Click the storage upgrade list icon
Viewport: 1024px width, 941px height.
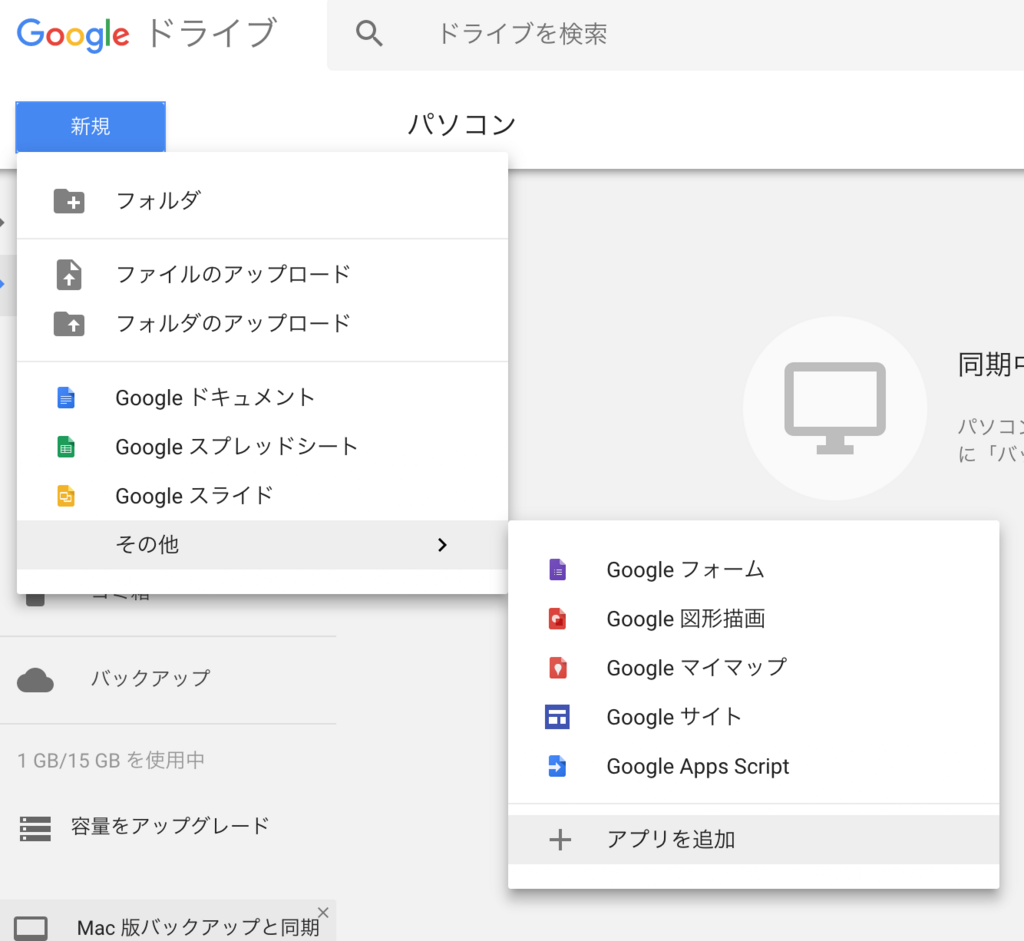coord(35,827)
